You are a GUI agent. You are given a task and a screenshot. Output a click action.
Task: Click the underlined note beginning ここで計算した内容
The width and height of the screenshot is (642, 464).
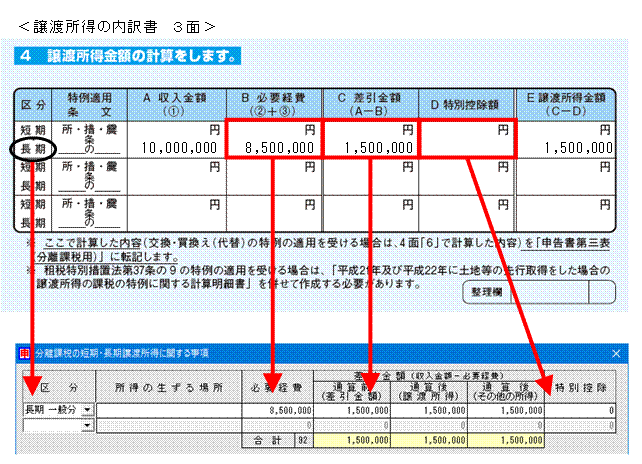[x=323, y=250]
